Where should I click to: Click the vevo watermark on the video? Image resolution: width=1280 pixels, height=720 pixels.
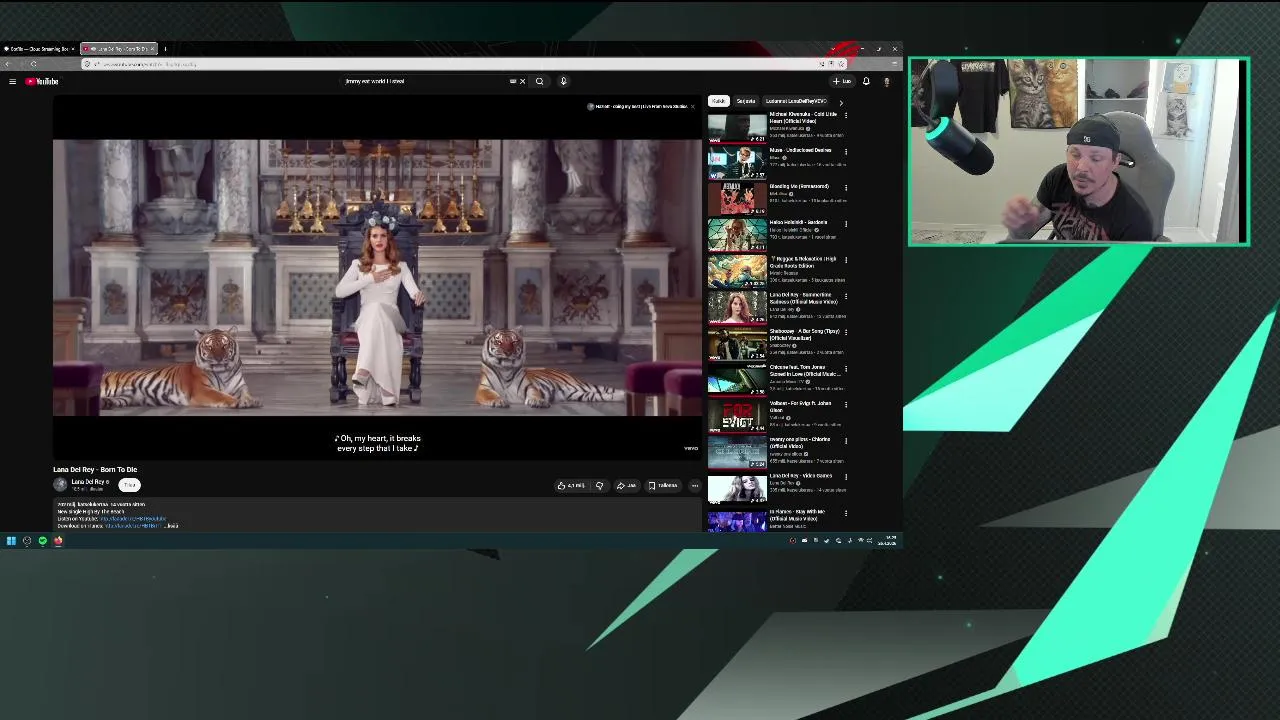coord(691,448)
